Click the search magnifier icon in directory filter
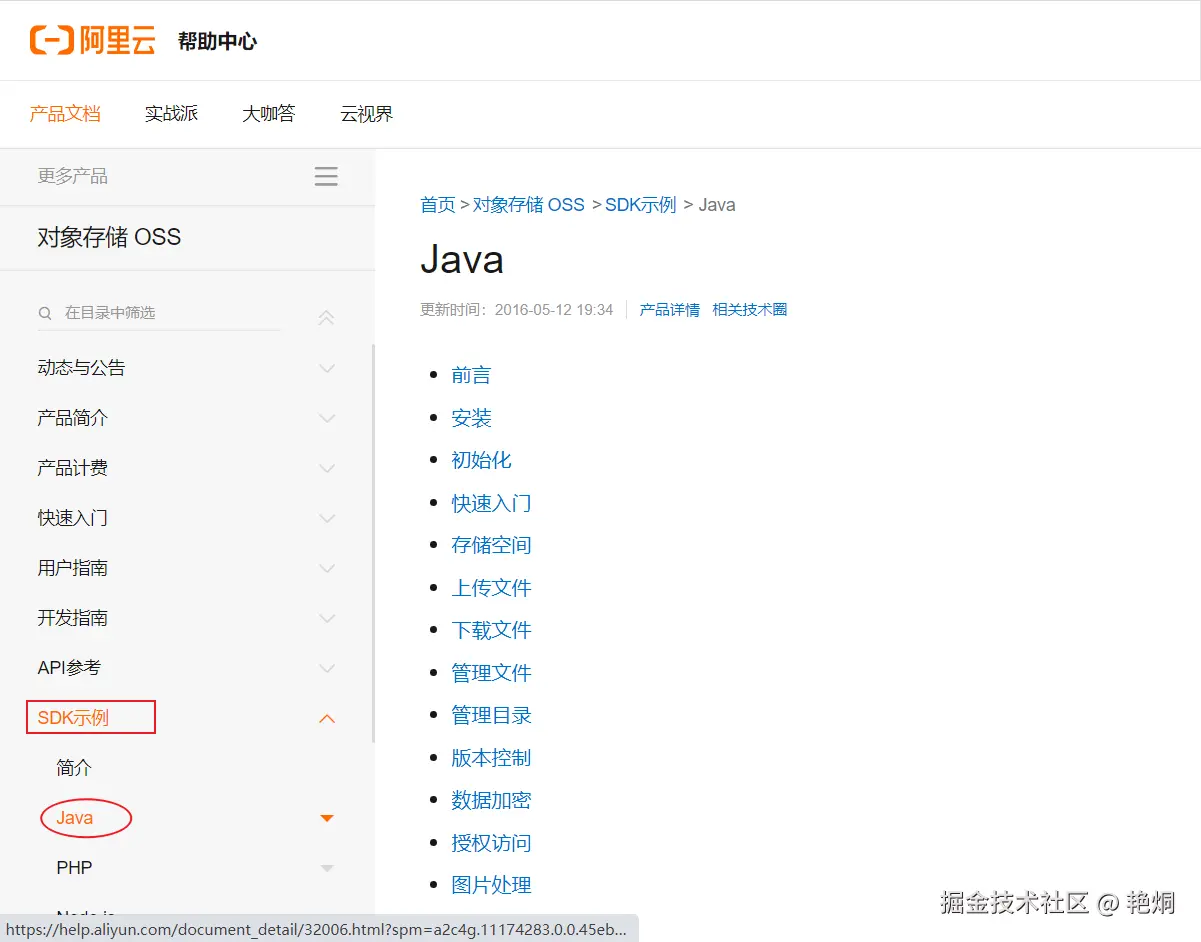1201x942 pixels. [x=45, y=313]
